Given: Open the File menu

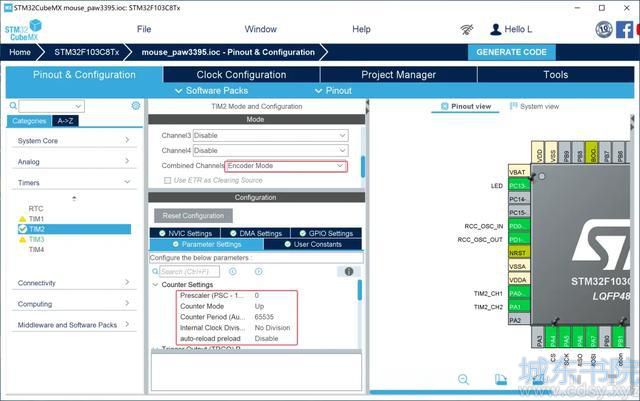Looking at the screenshot, I should (x=144, y=29).
